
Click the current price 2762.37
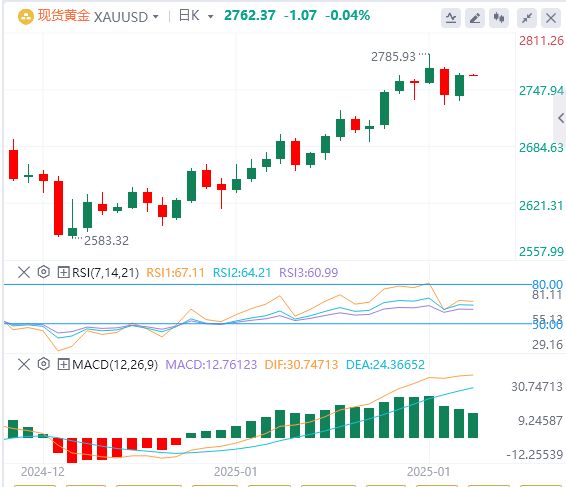[250, 16]
